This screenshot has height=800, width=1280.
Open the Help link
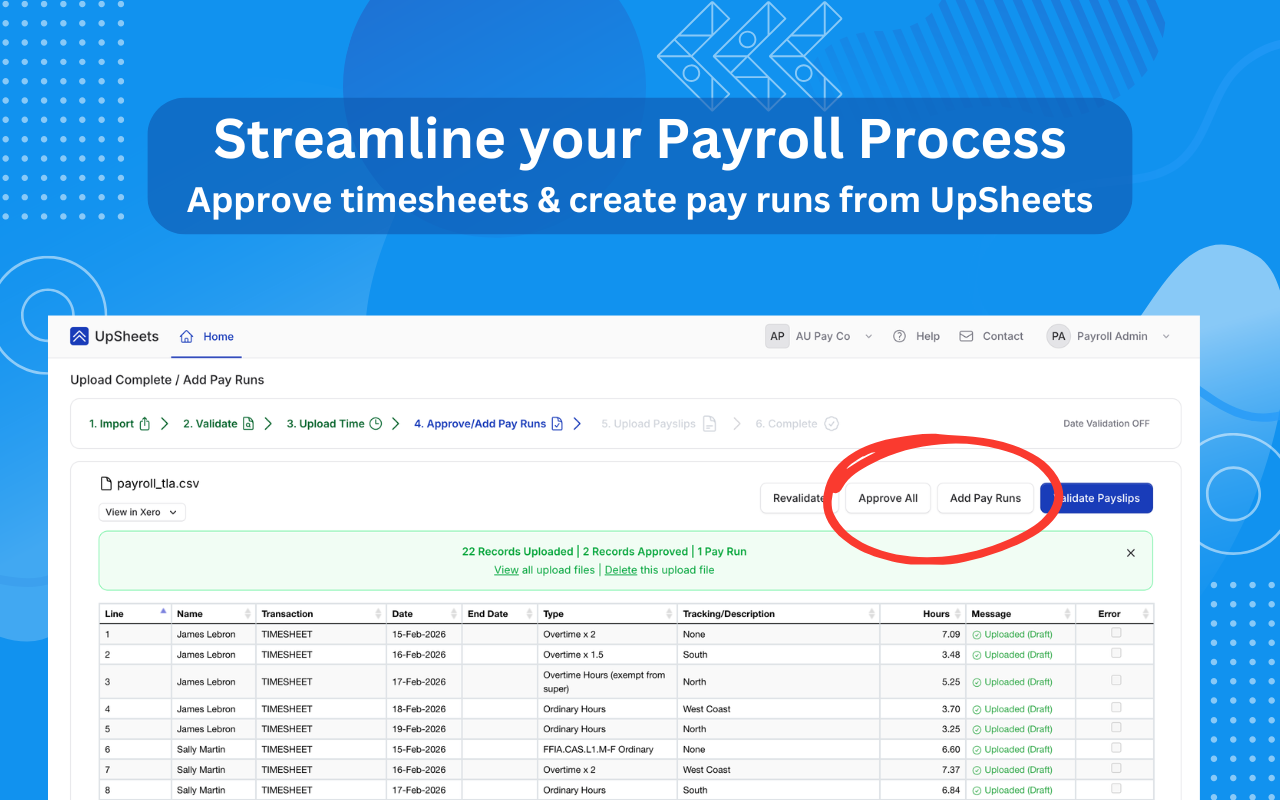click(x=928, y=336)
